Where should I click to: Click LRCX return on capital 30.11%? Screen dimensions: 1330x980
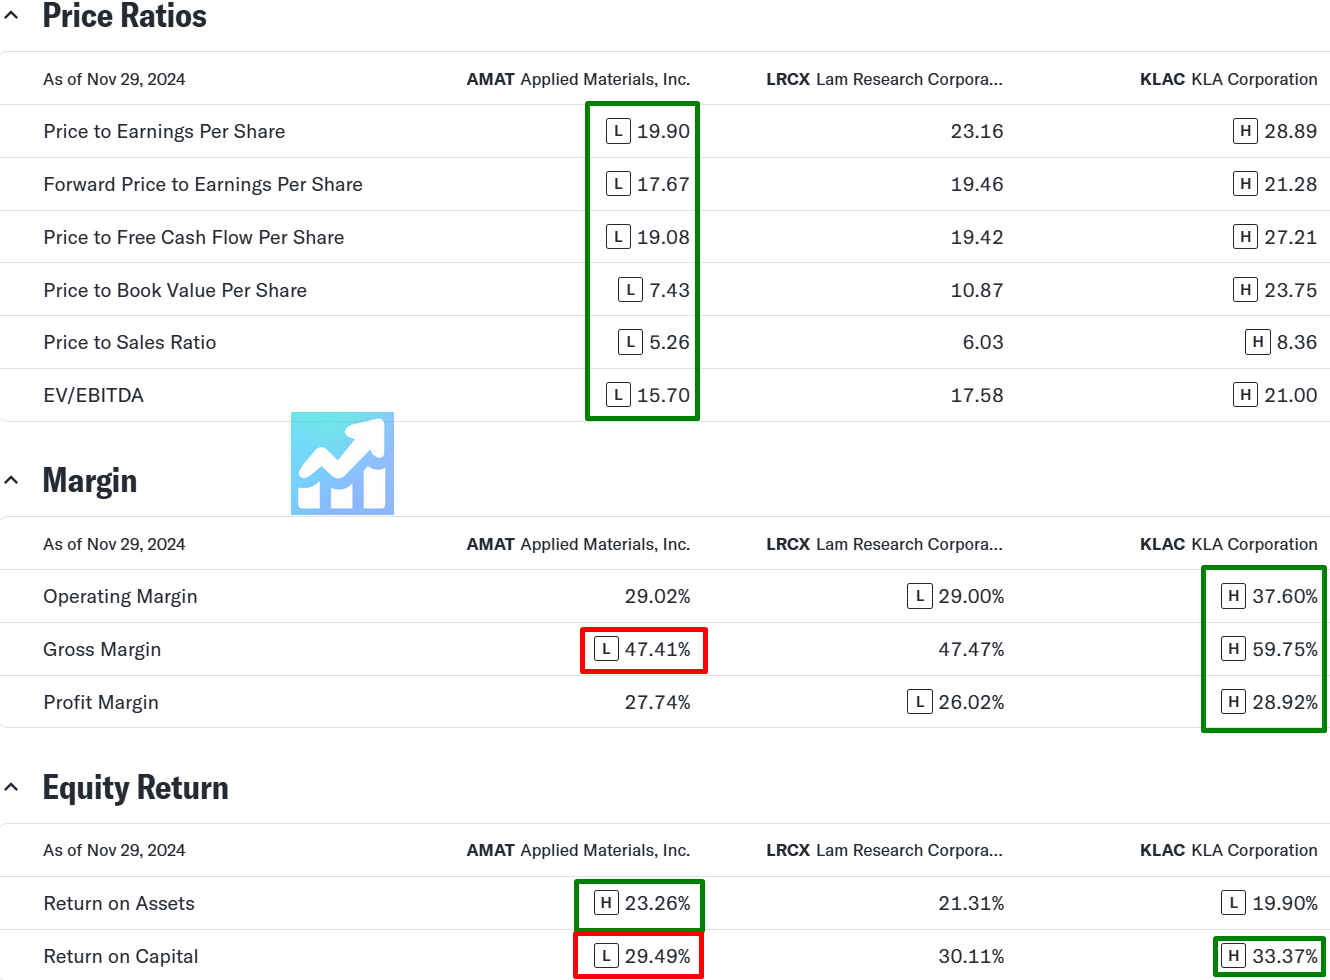click(971, 956)
